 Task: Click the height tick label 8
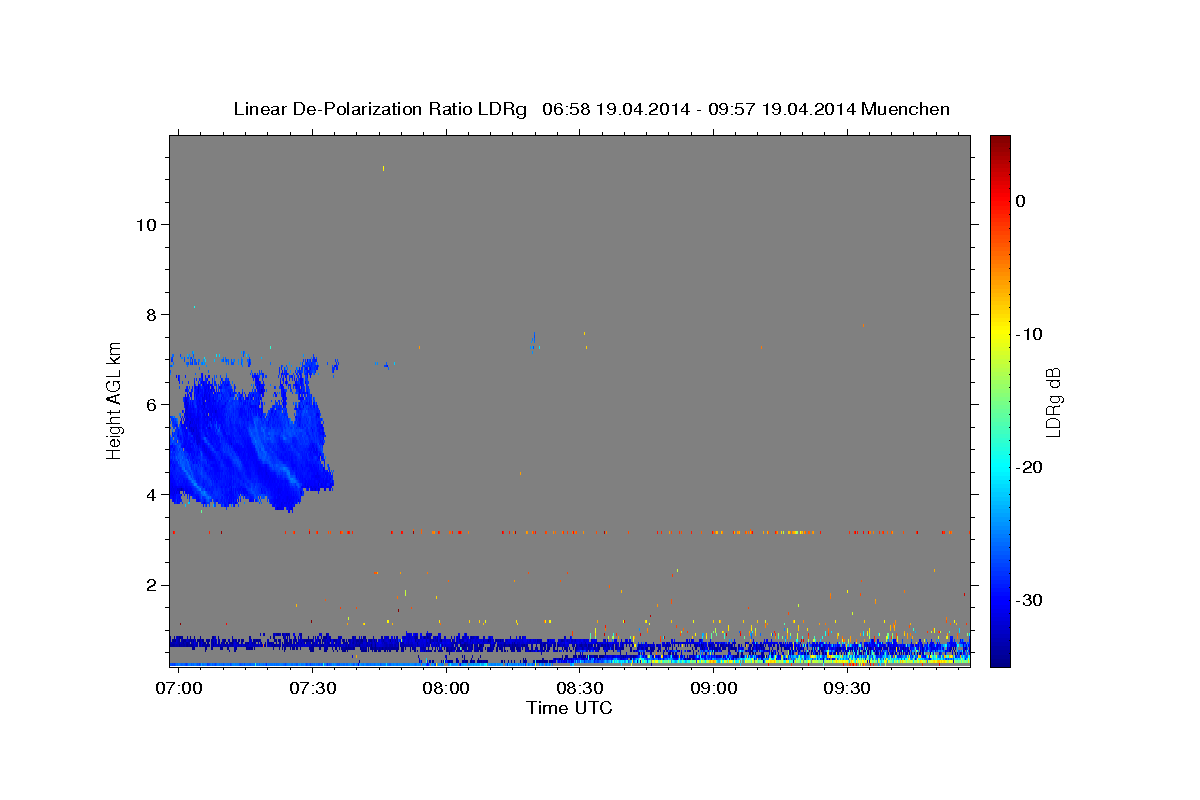[x=150, y=314]
